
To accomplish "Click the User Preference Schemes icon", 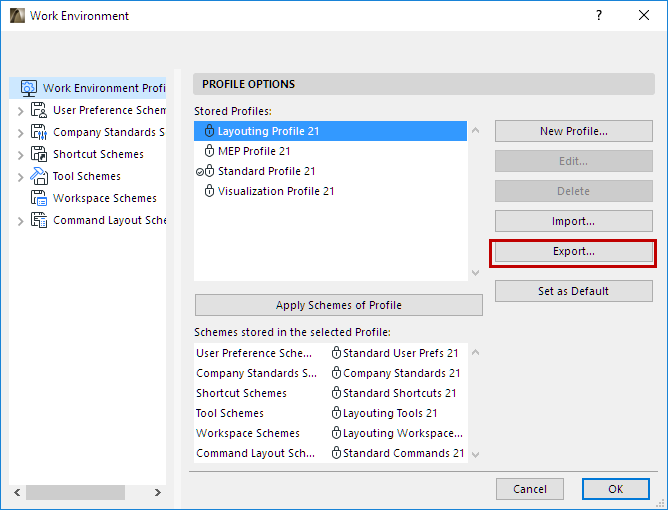I will 39,110.
